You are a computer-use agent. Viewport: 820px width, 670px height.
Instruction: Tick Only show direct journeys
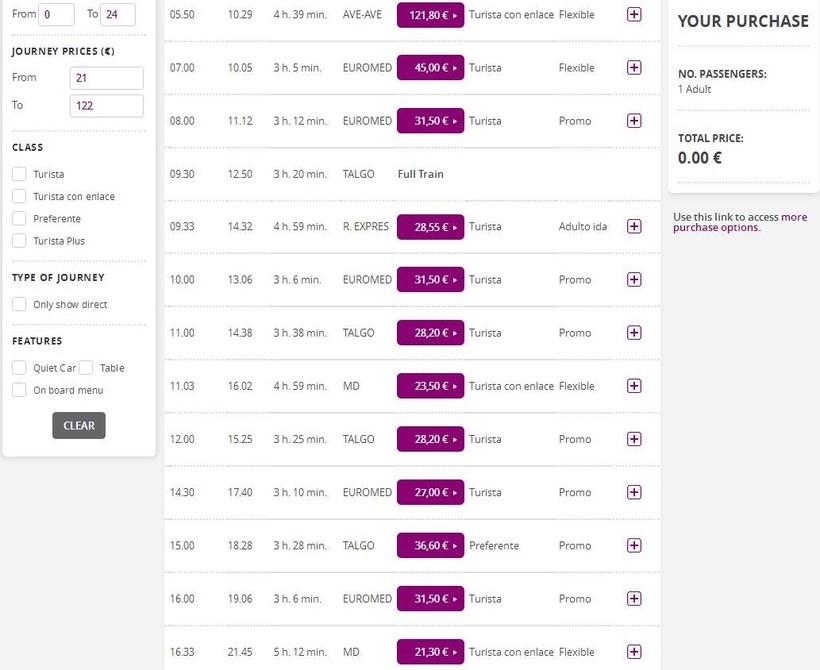[x=19, y=305]
